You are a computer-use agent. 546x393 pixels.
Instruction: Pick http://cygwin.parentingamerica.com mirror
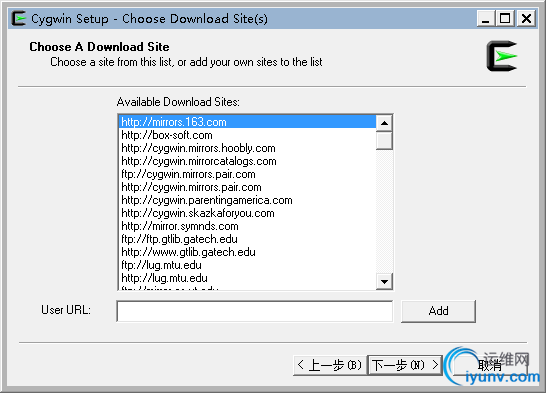tap(247, 200)
